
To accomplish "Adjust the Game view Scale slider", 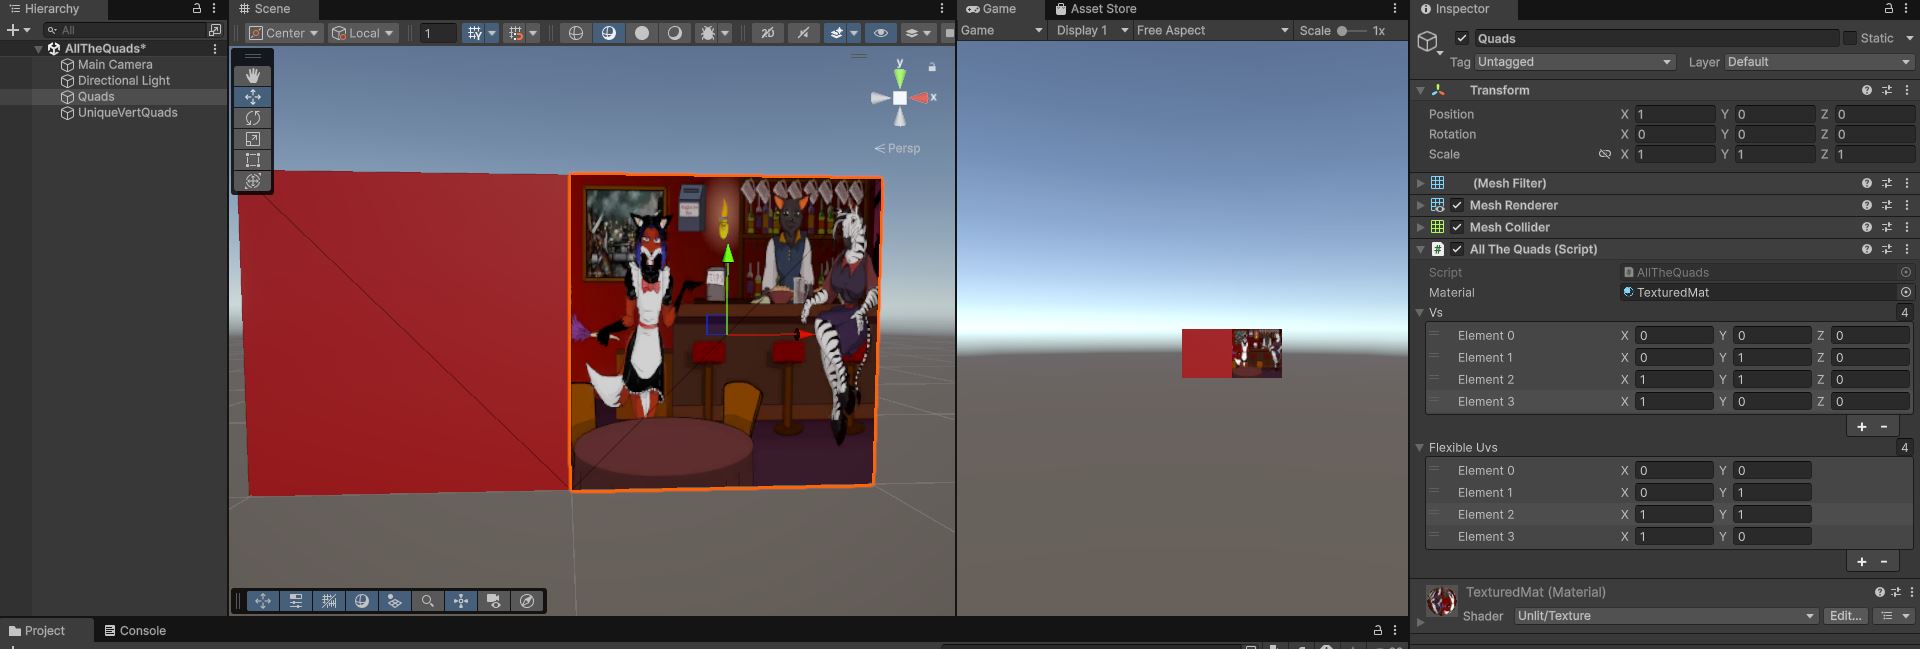I will [1350, 31].
